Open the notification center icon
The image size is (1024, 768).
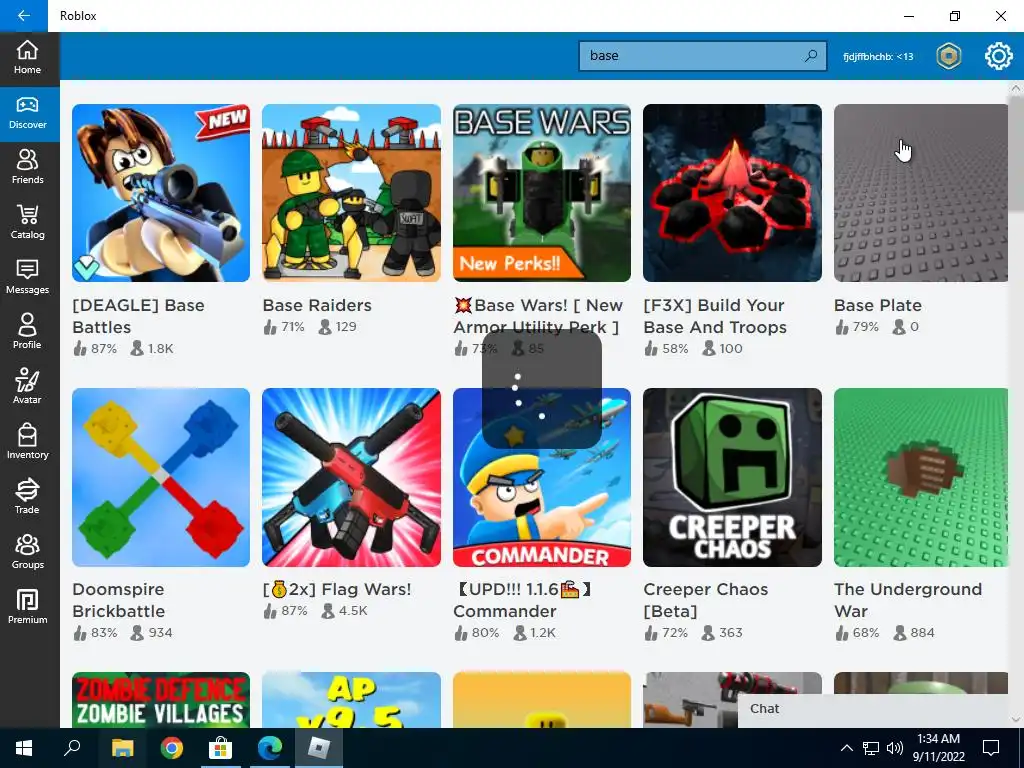click(991, 748)
